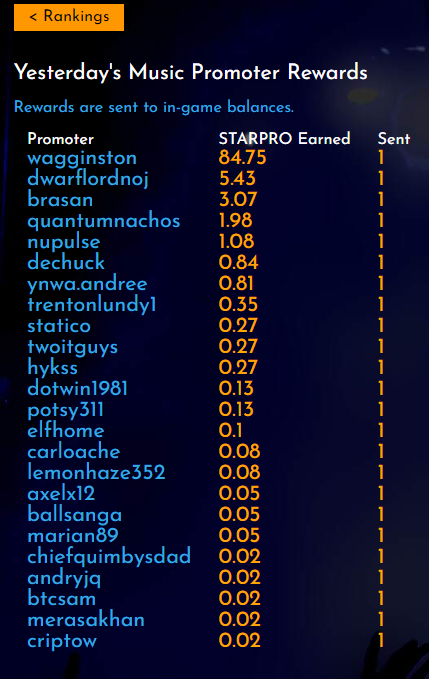Open ynwa.andree promoter link

coord(87,284)
